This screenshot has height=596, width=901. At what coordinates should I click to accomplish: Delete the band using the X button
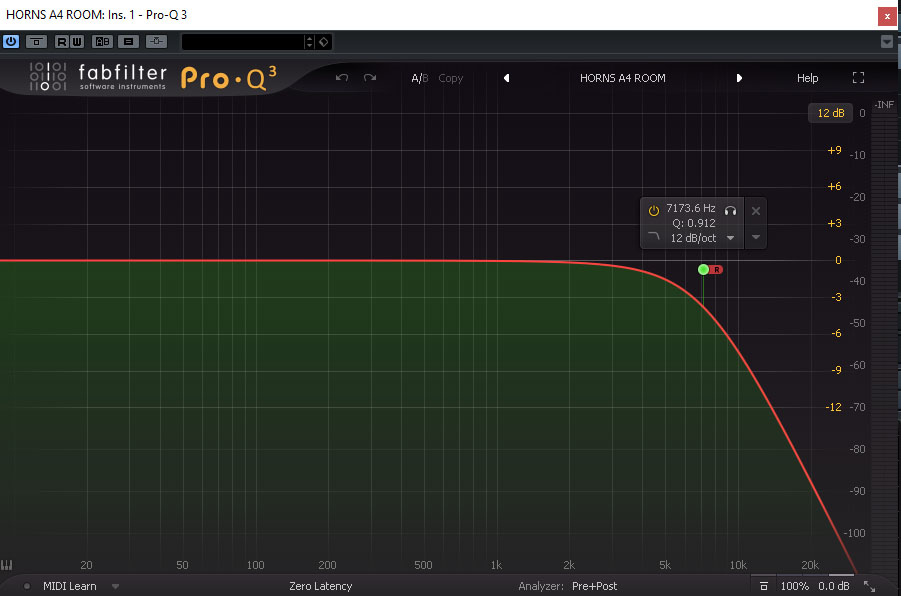756,211
